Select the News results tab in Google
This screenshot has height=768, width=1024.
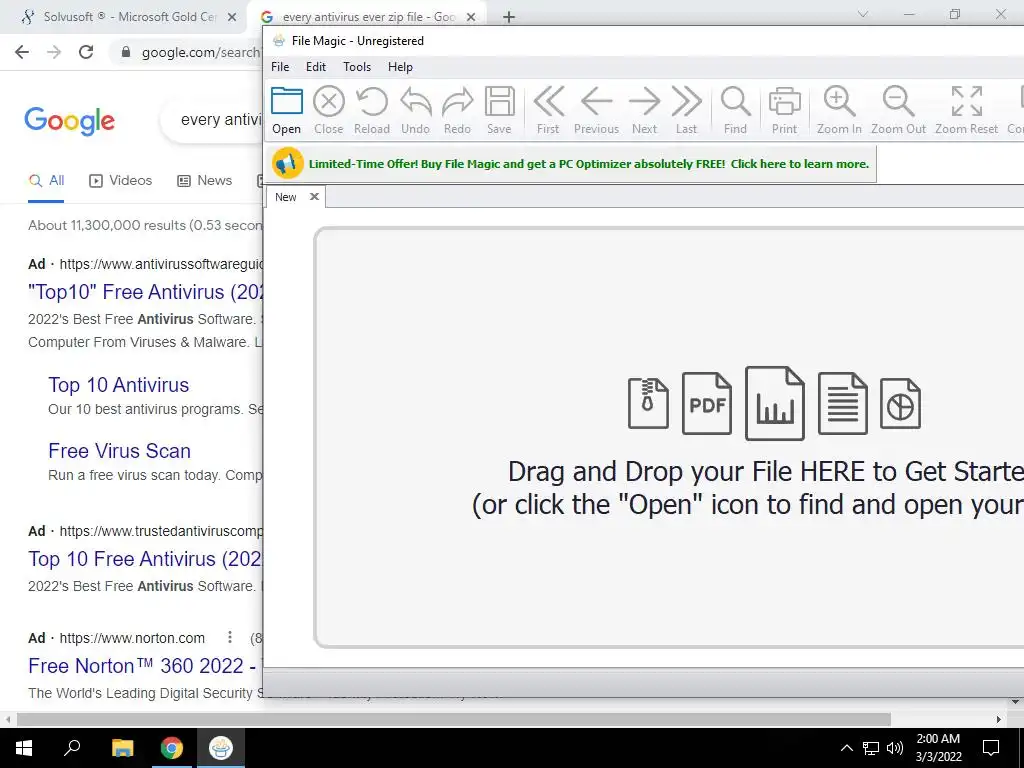click(204, 181)
